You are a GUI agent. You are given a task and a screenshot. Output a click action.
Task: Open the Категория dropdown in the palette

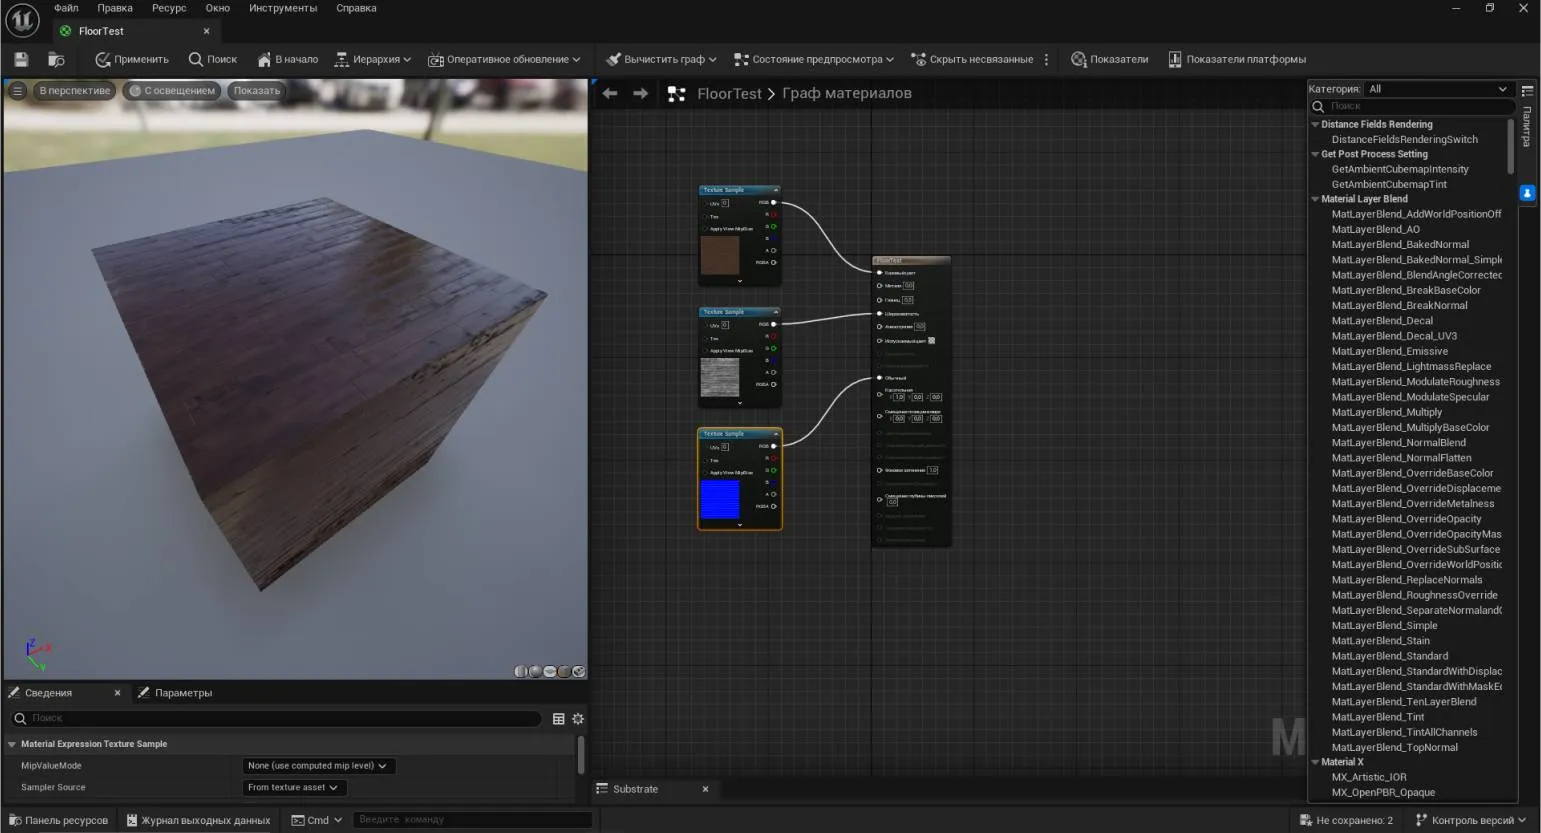point(1436,89)
